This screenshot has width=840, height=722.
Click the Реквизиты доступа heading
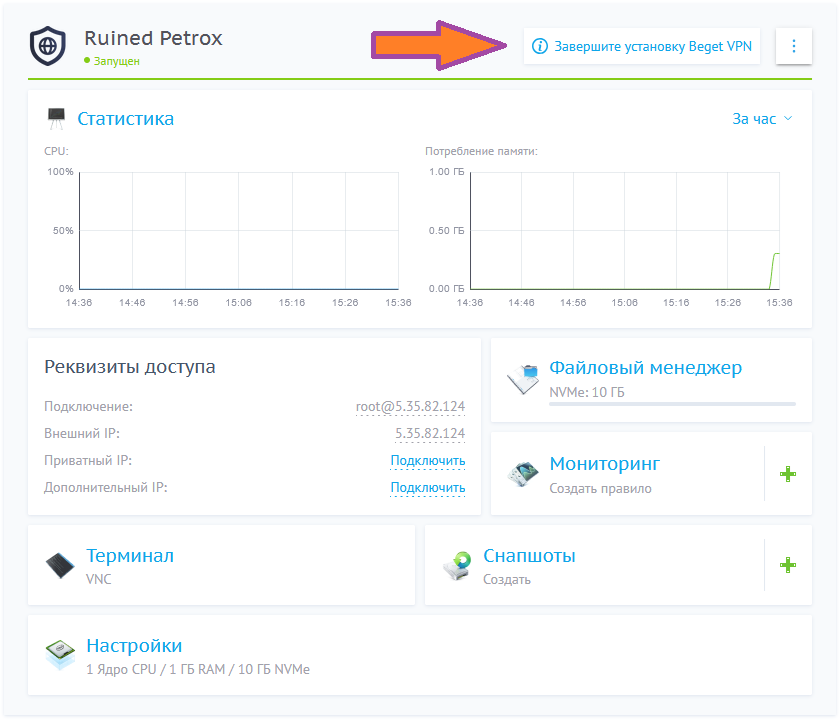tap(130, 367)
